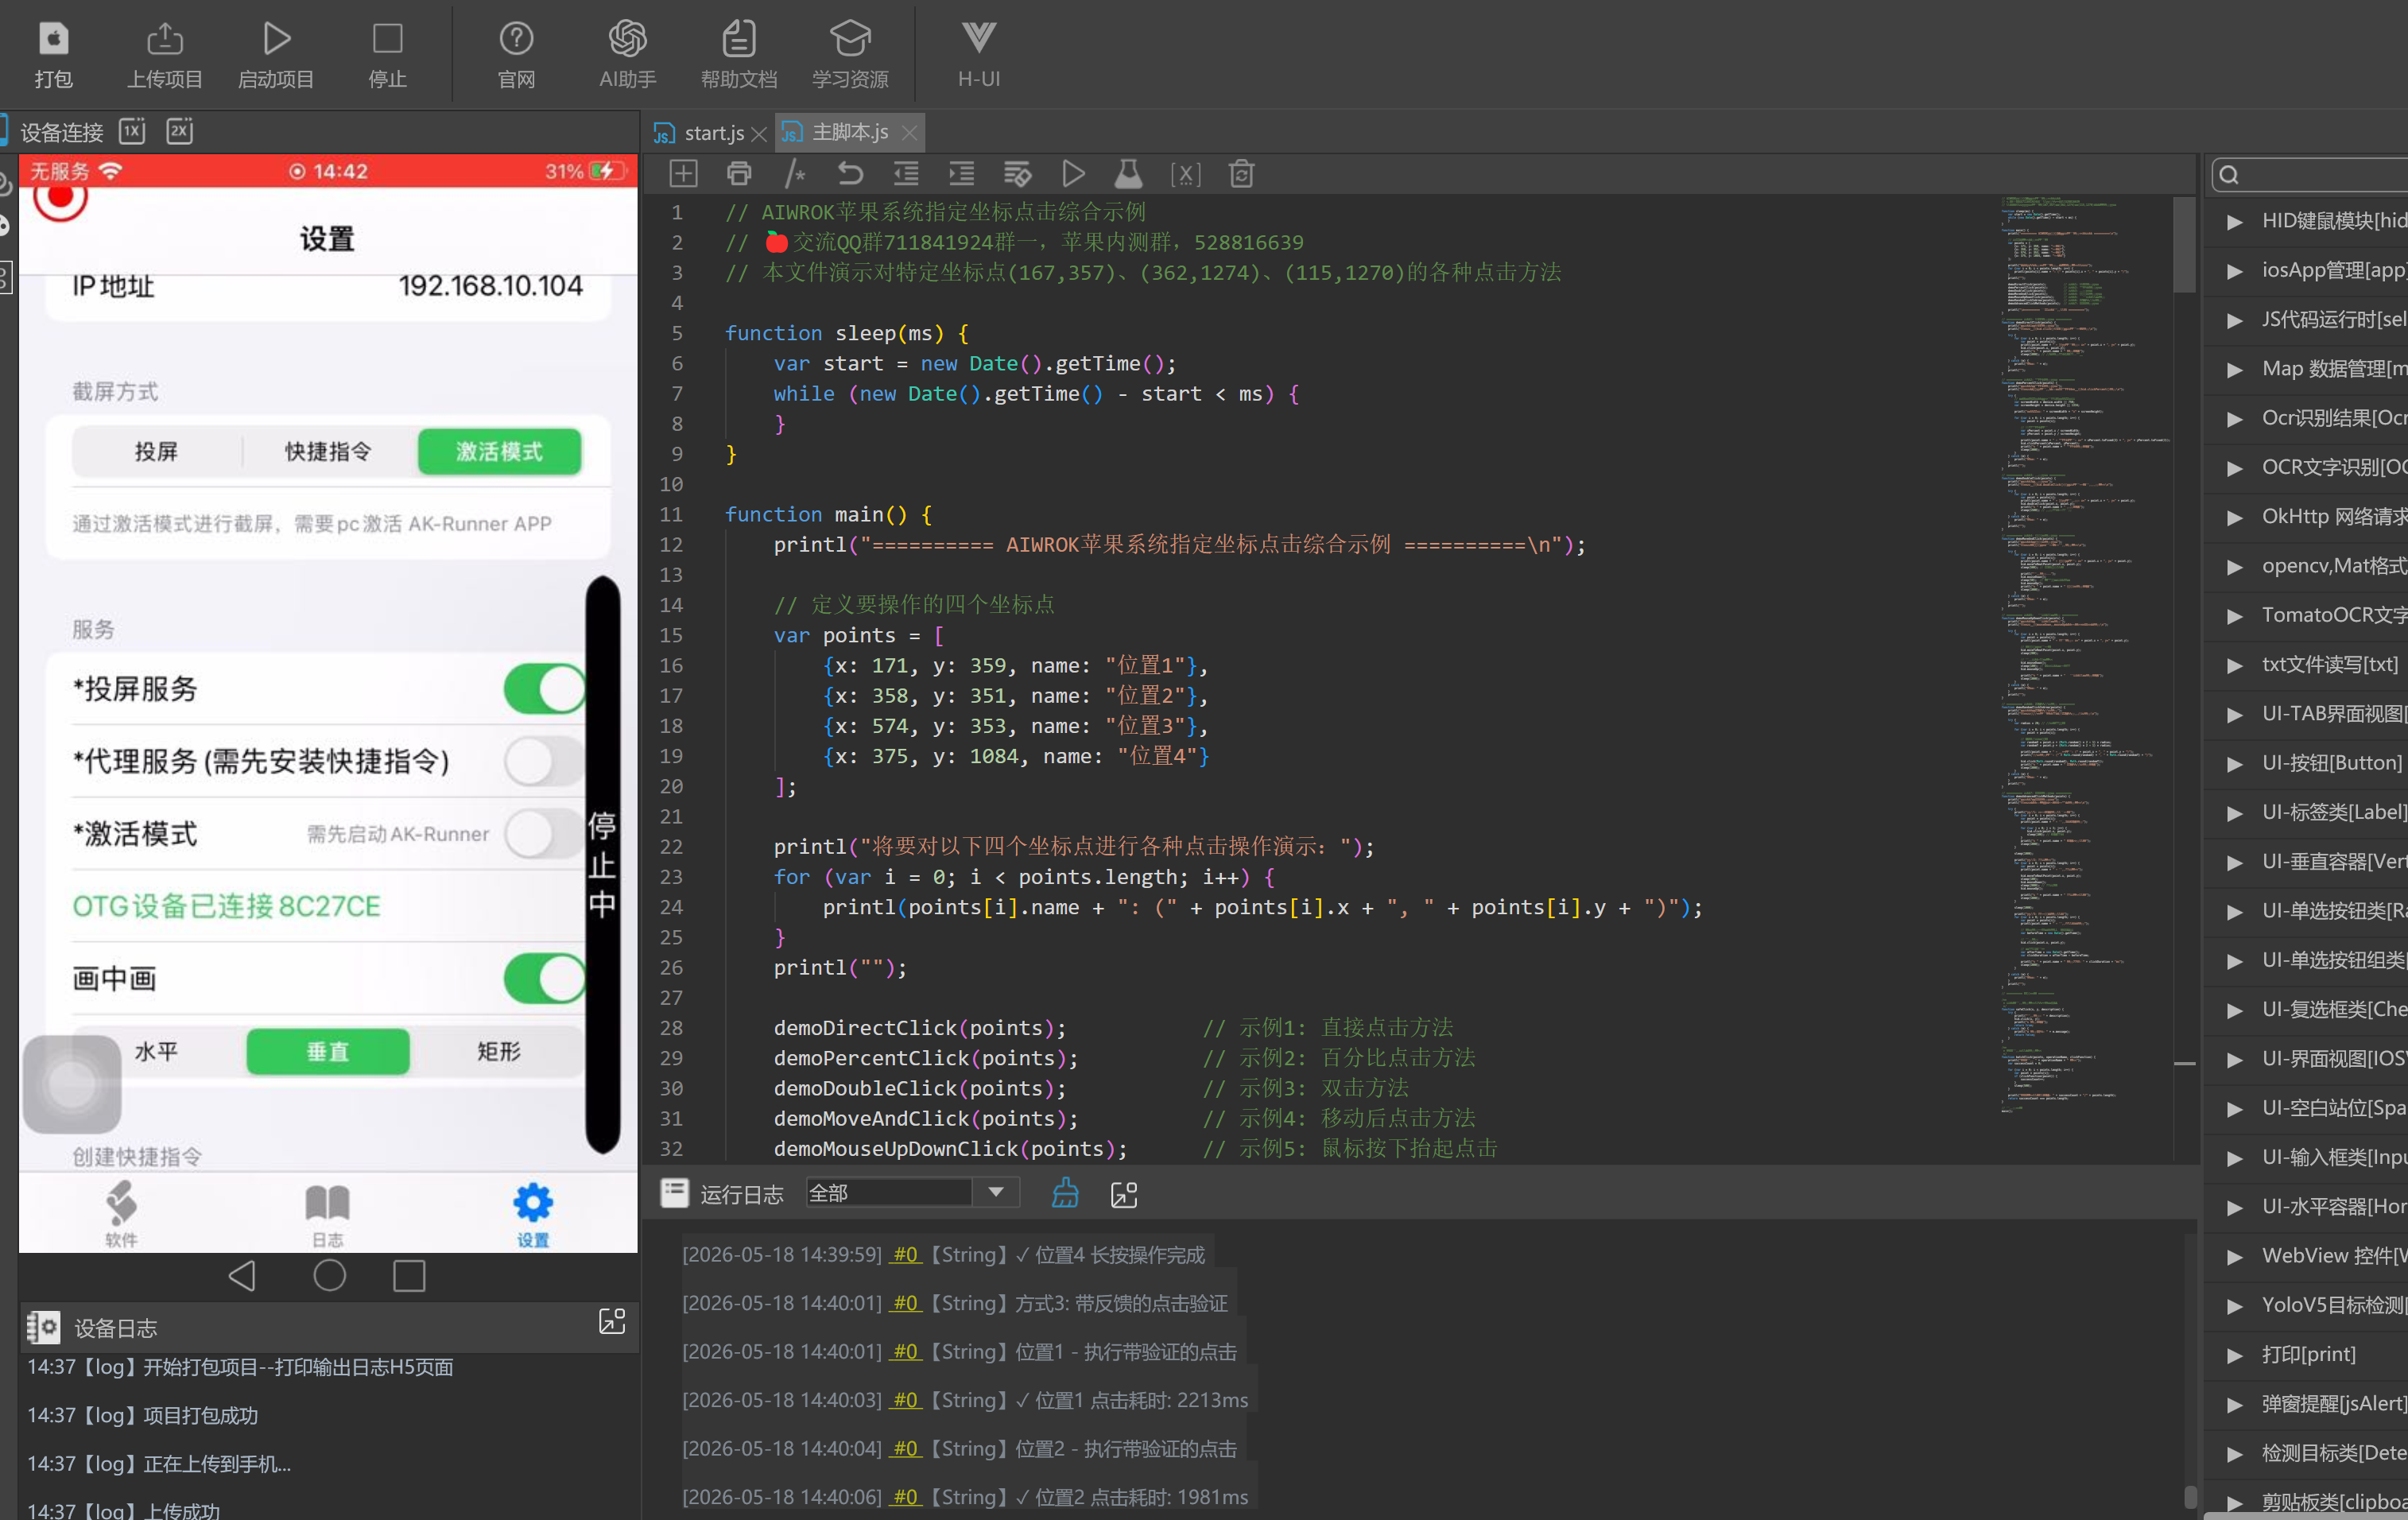Click the function search input field
2408x1520 pixels.
(x=2310, y=175)
